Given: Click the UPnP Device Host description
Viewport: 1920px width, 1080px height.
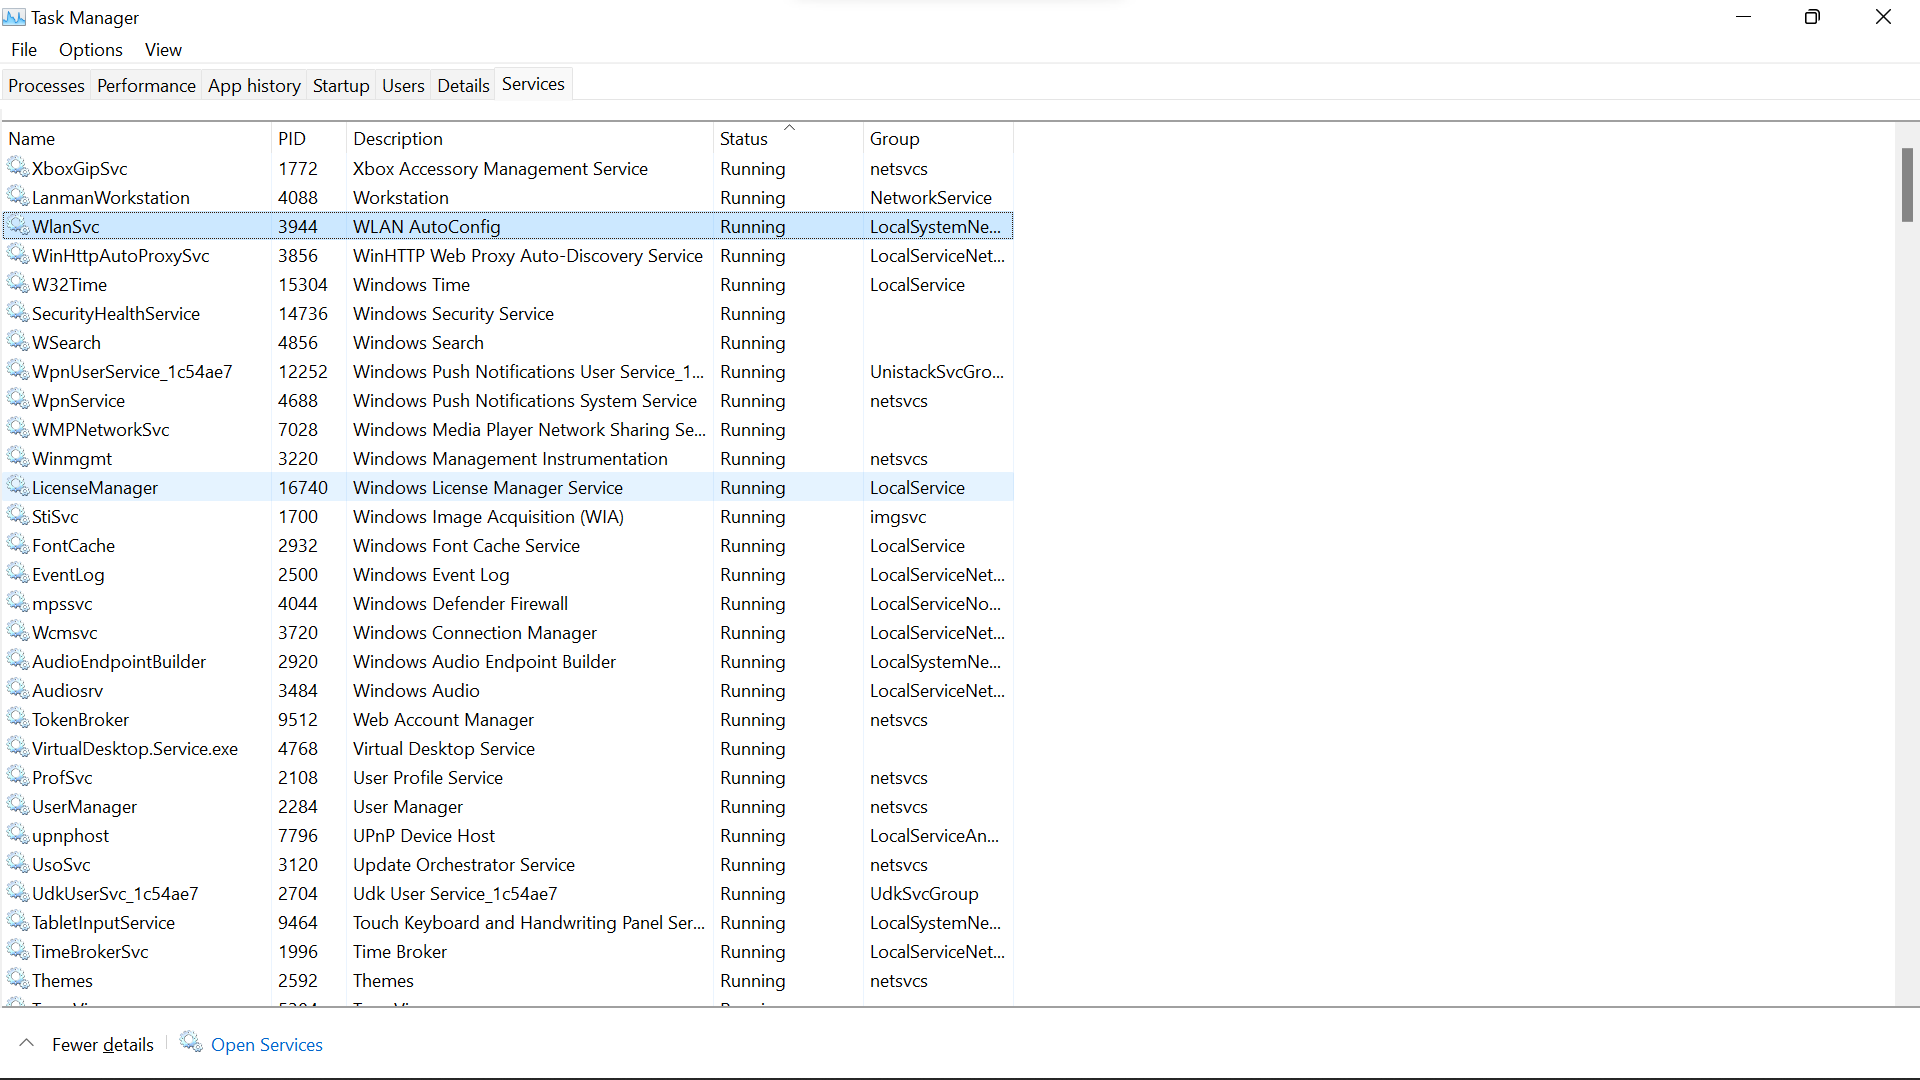Looking at the screenshot, I should [x=424, y=835].
